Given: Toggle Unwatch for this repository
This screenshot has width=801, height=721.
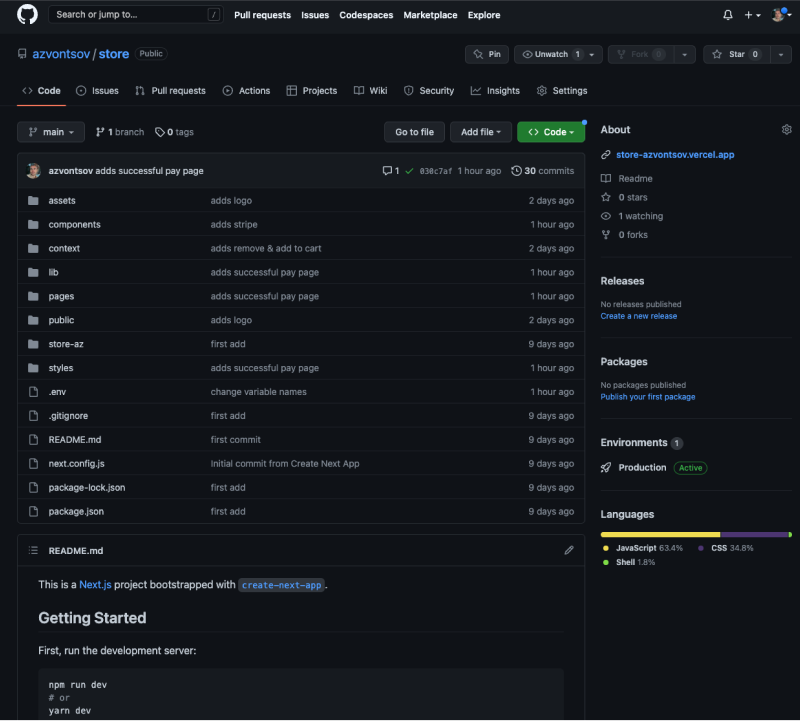Looking at the screenshot, I should click(551, 54).
